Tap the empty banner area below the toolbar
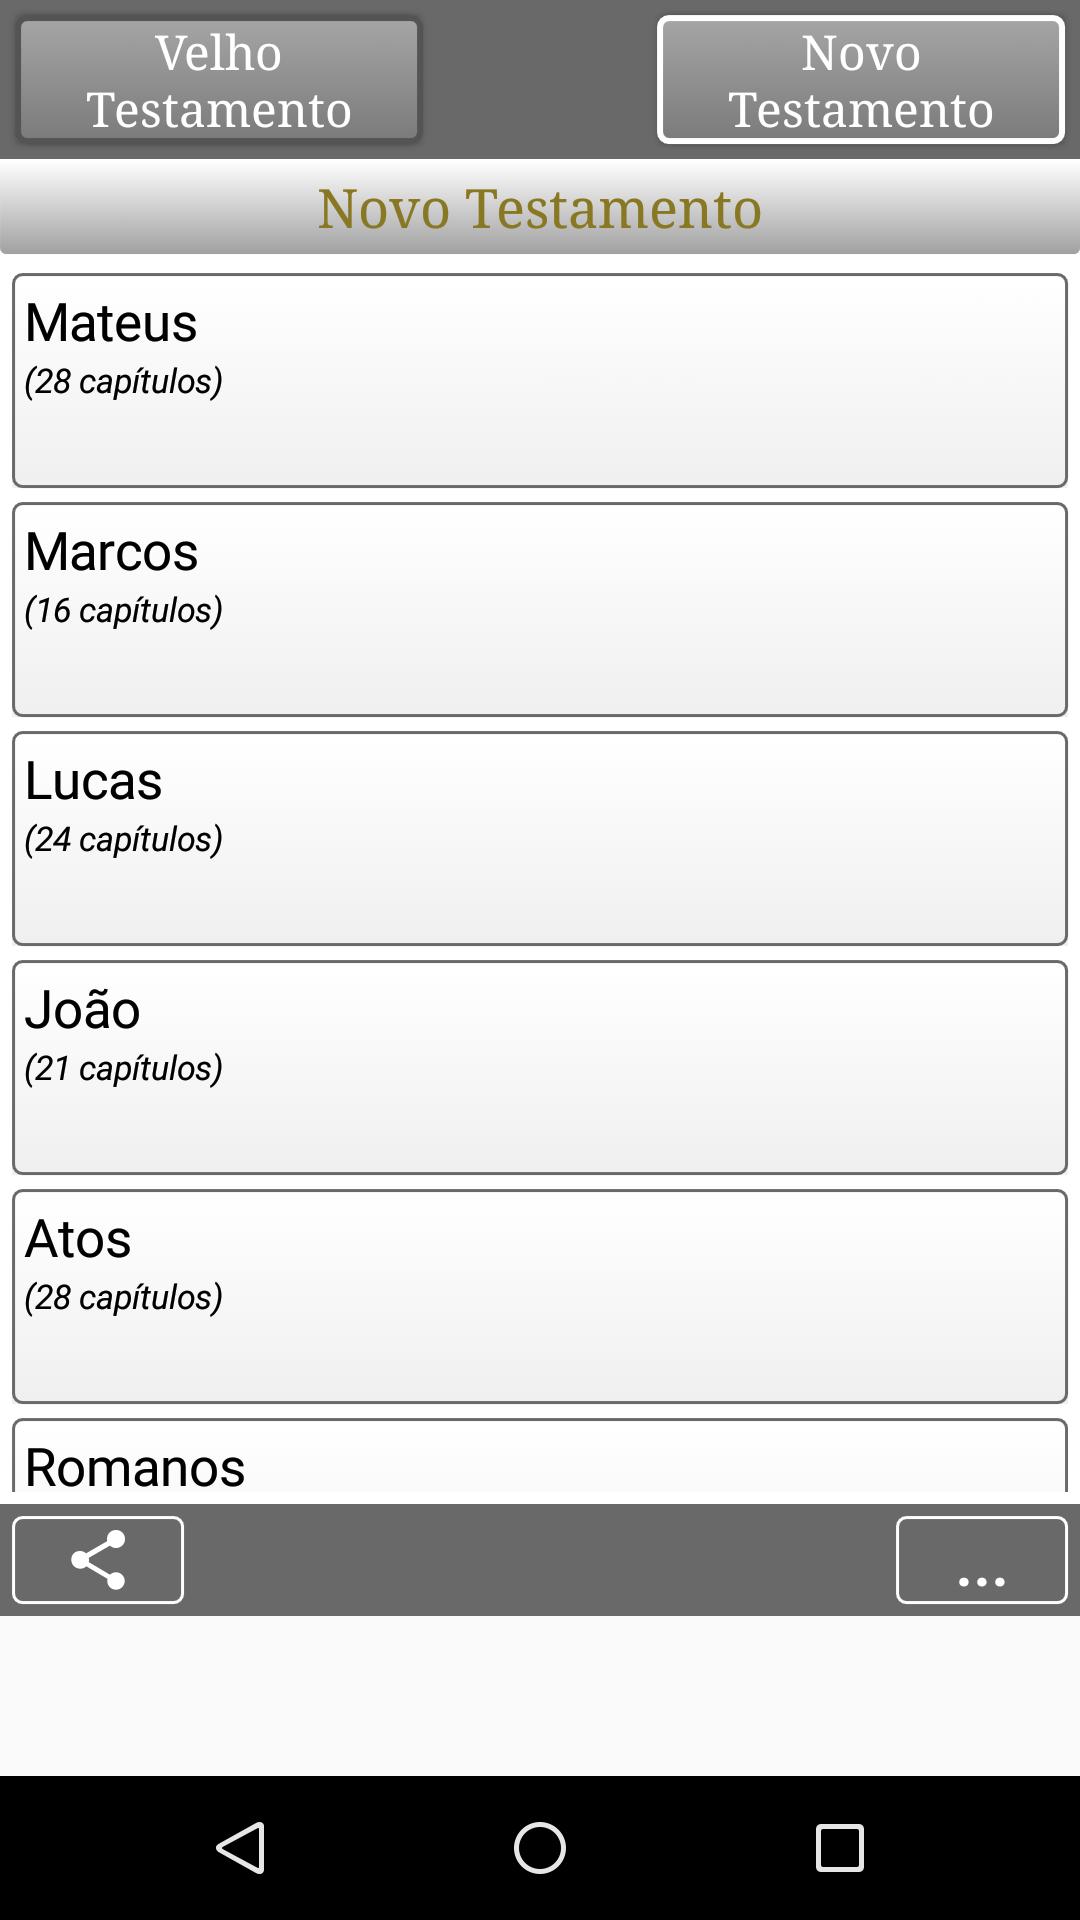Screen dimensions: 1080x1920 pos(540,1695)
